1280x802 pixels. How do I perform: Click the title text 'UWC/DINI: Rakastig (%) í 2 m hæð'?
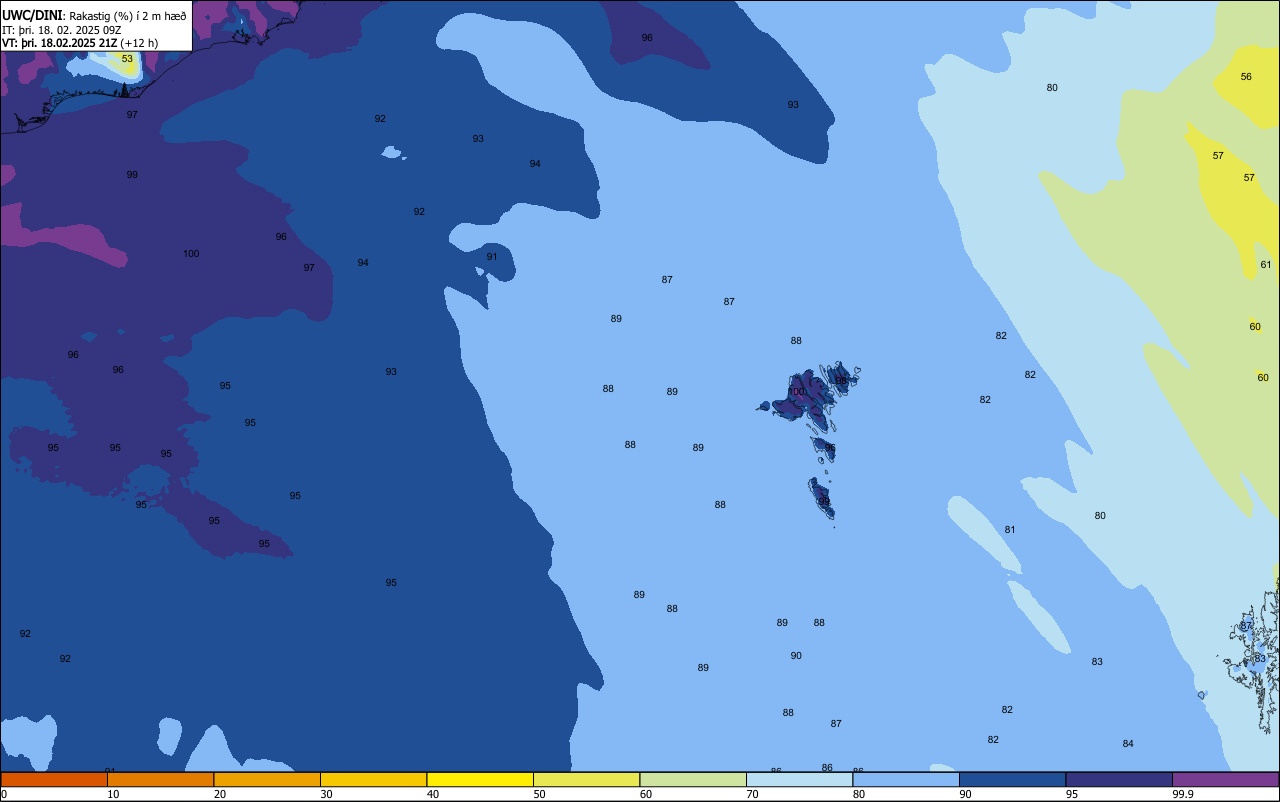point(94,15)
